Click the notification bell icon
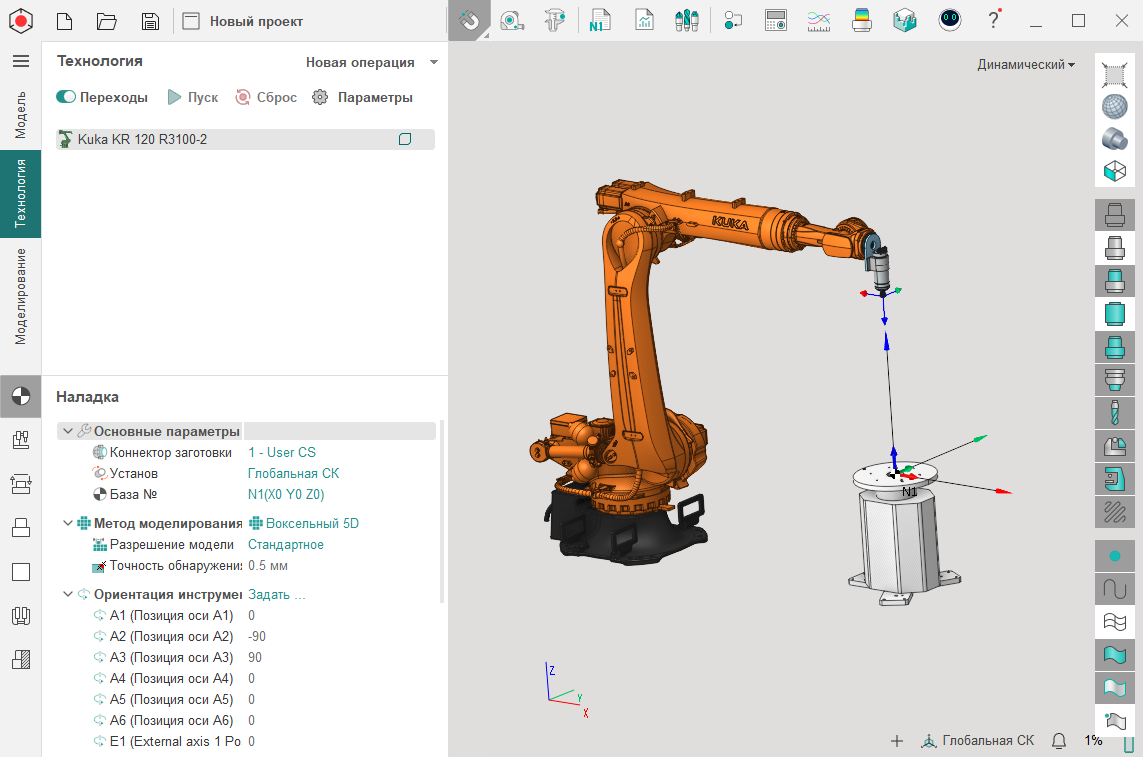This screenshot has width=1143, height=757. point(1059,741)
